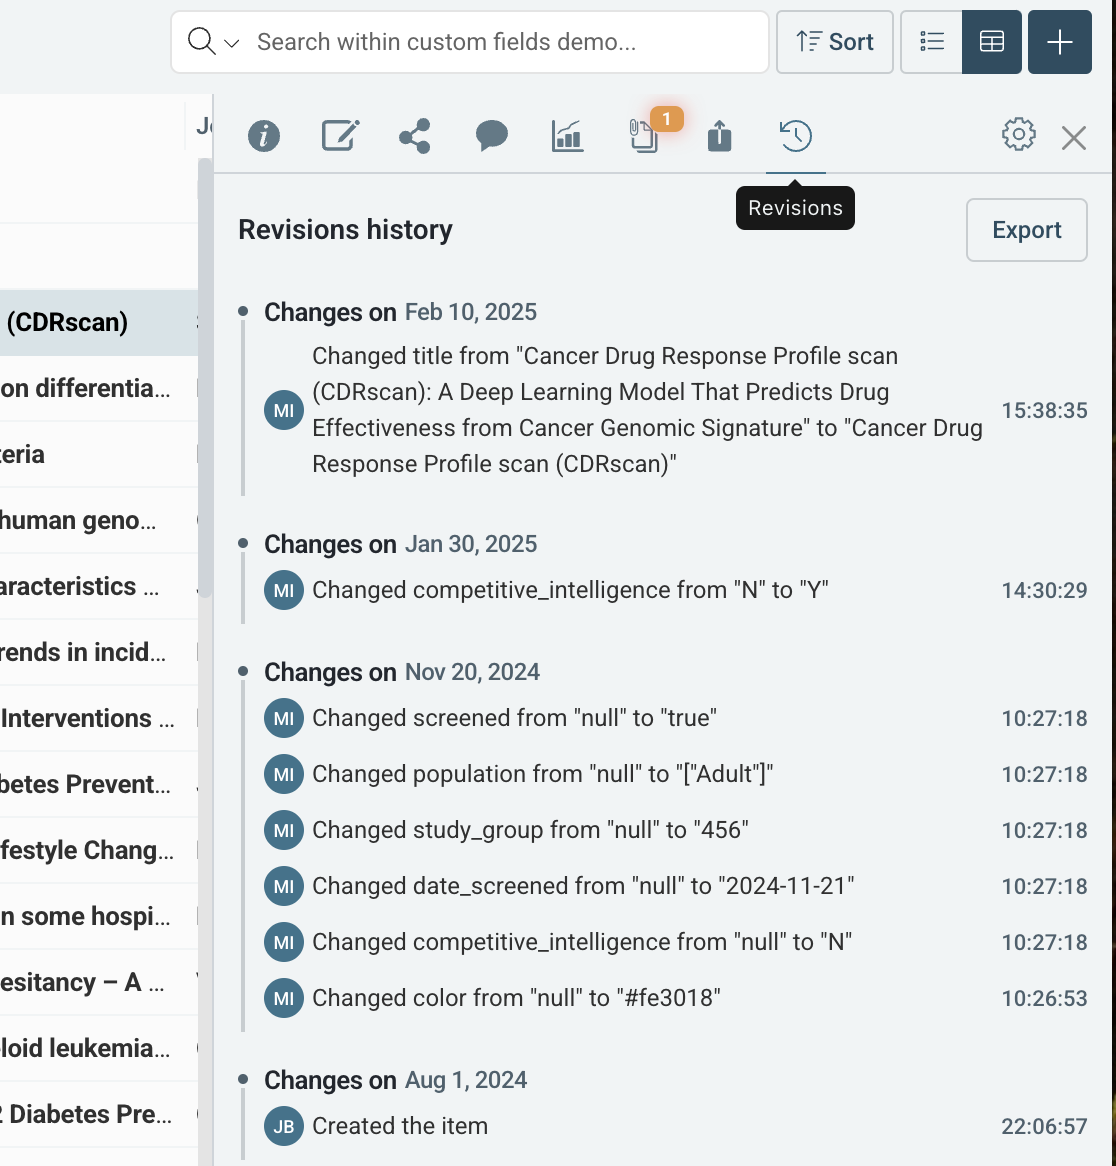Close the details panel with X

1074,138
